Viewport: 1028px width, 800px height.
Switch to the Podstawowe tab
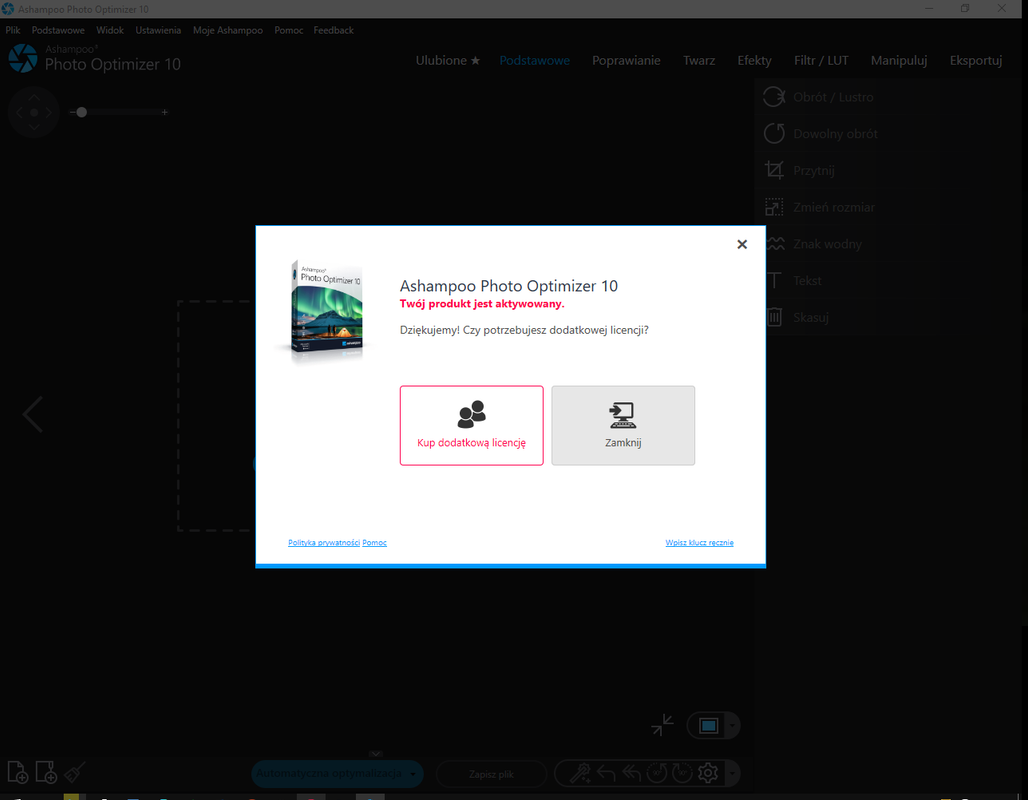pyautogui.click(x=534, y=60)
